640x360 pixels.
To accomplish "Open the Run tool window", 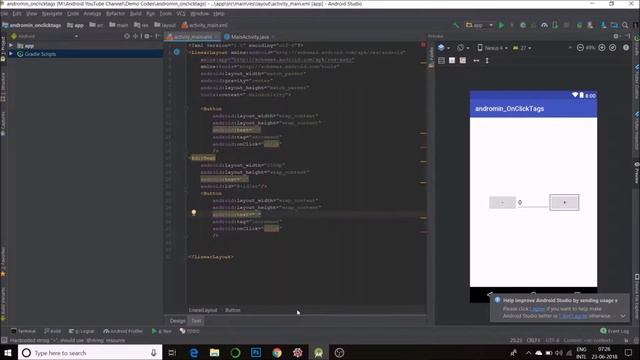I will coord(162,331).
